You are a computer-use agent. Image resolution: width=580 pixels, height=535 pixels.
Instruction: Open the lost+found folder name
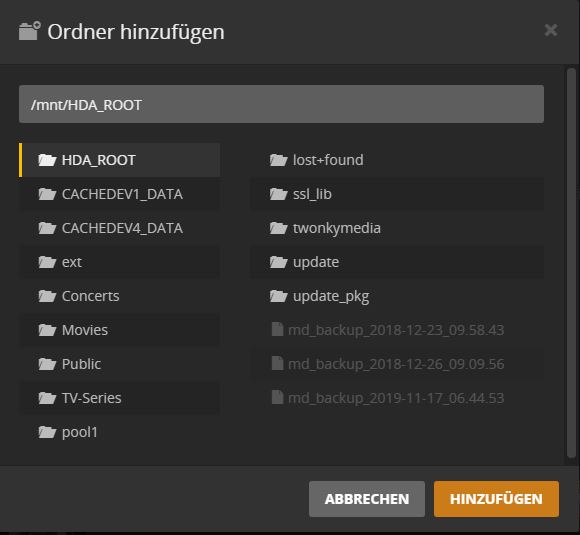click(328, 160)
